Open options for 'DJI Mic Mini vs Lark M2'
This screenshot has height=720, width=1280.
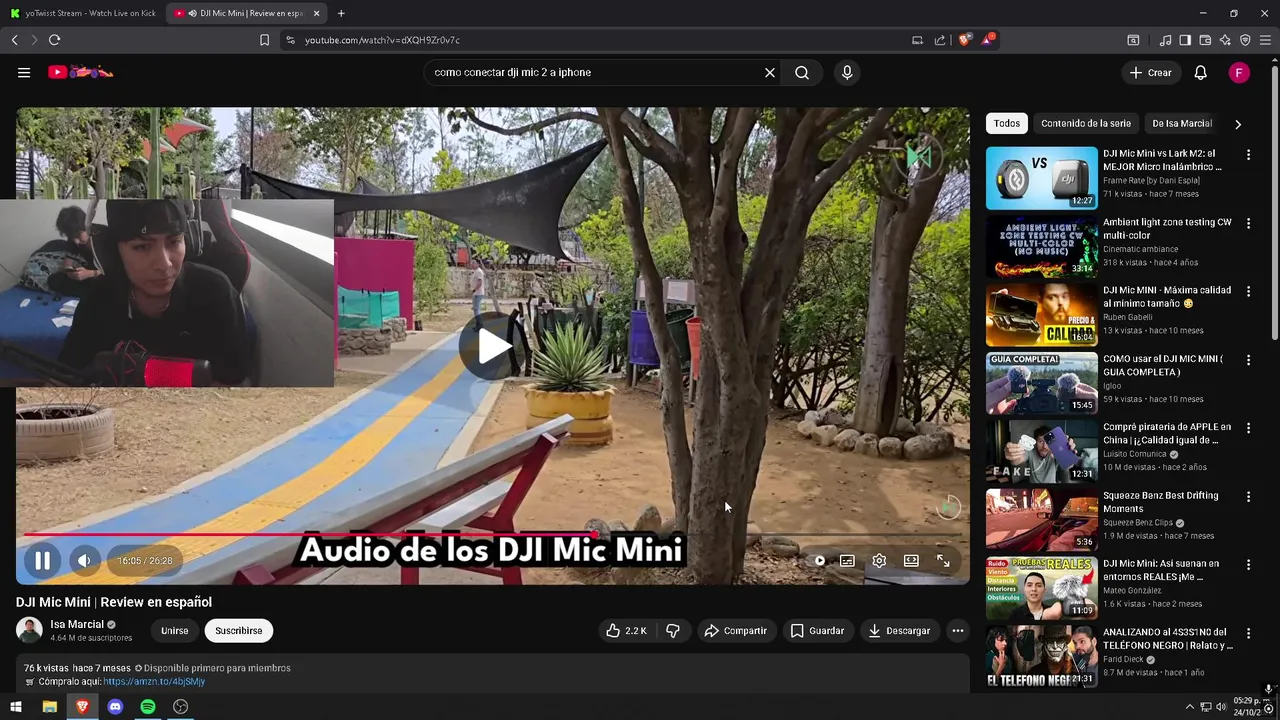pyautogui.click(x=1248, y=155)
